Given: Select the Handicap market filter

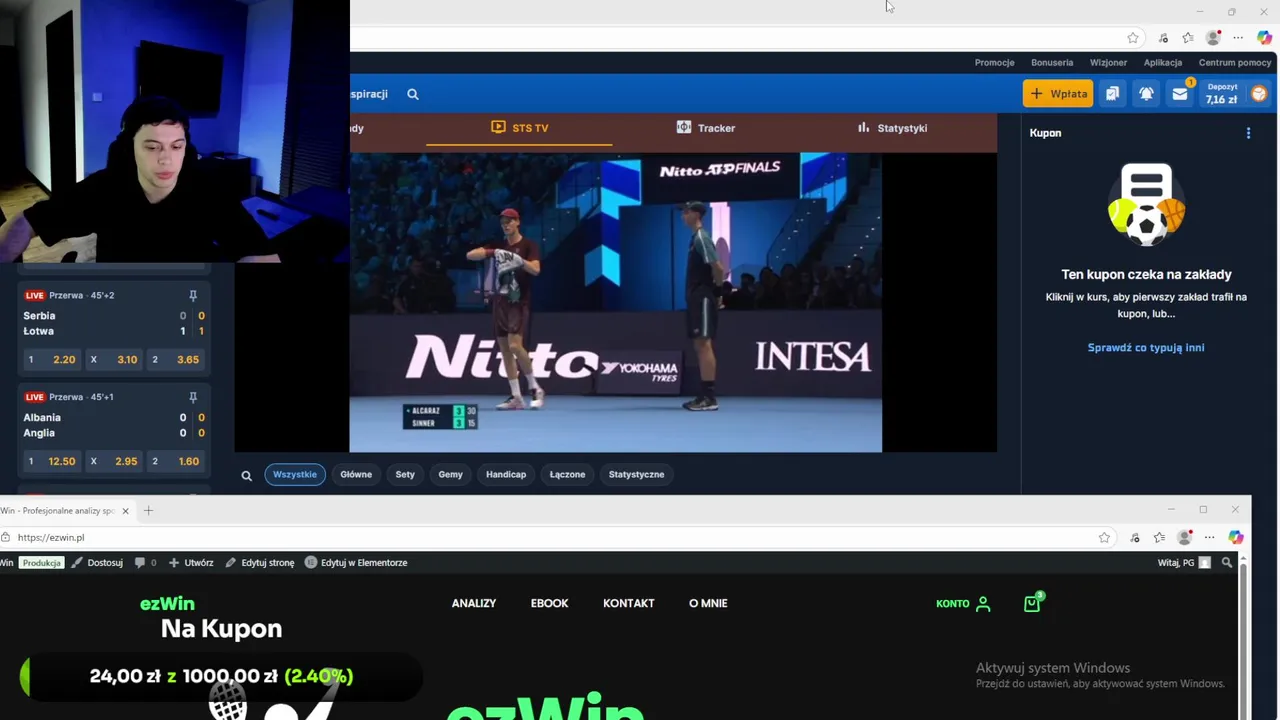Looking at the screenshot, I should [x=506, y=475].
